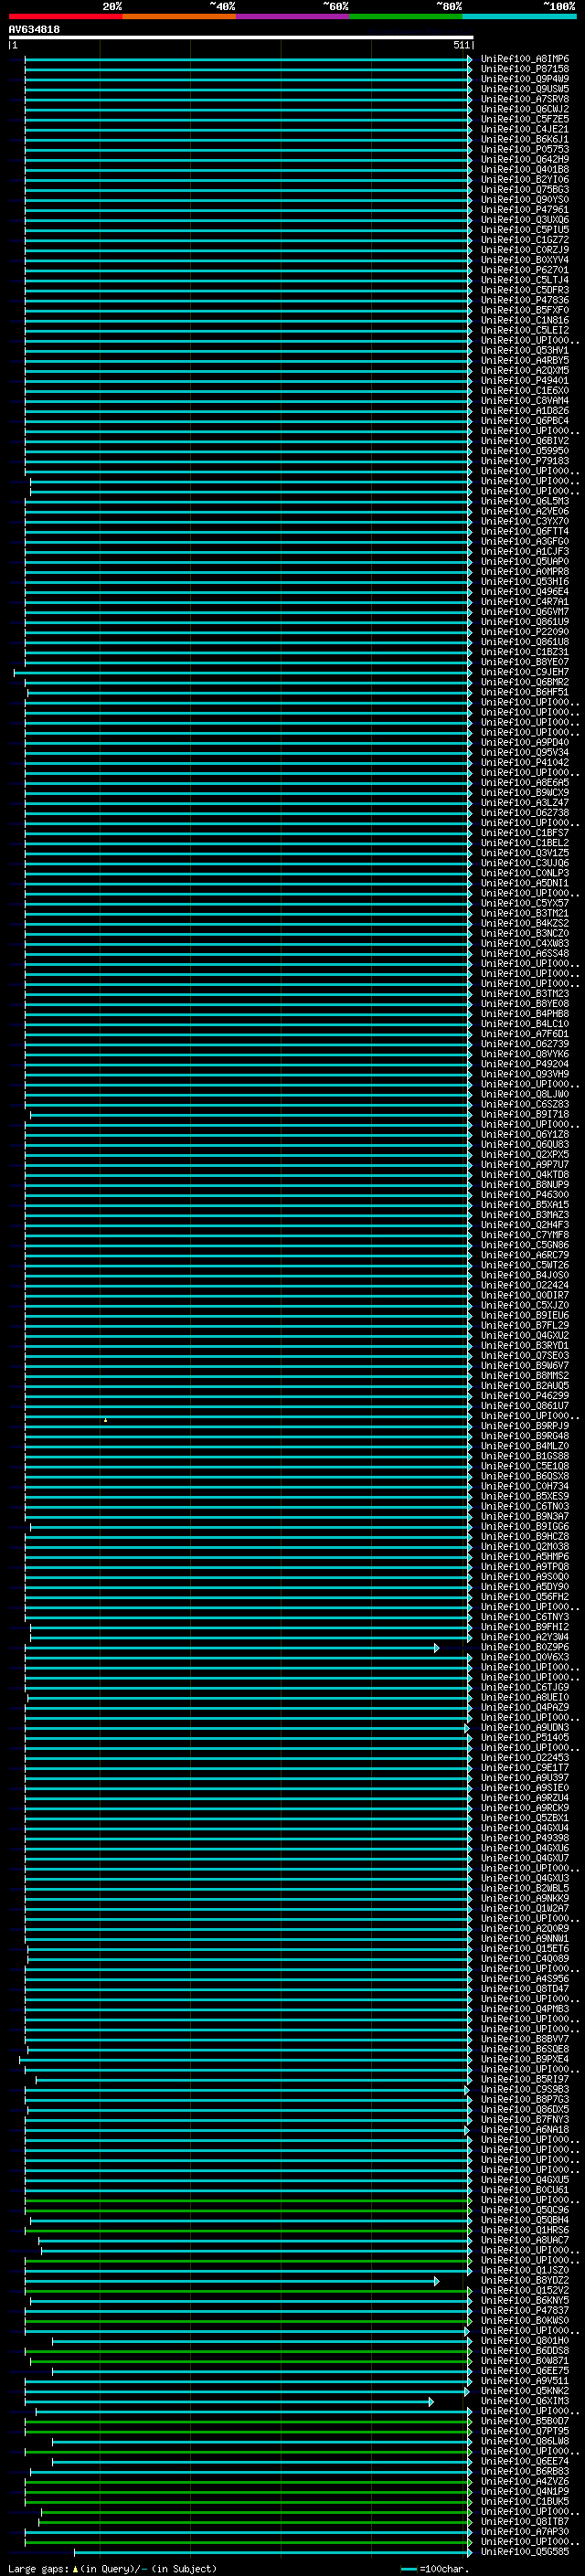
Task: Select the UniRef100_B5FXF0 label
Action: [525, 310]
